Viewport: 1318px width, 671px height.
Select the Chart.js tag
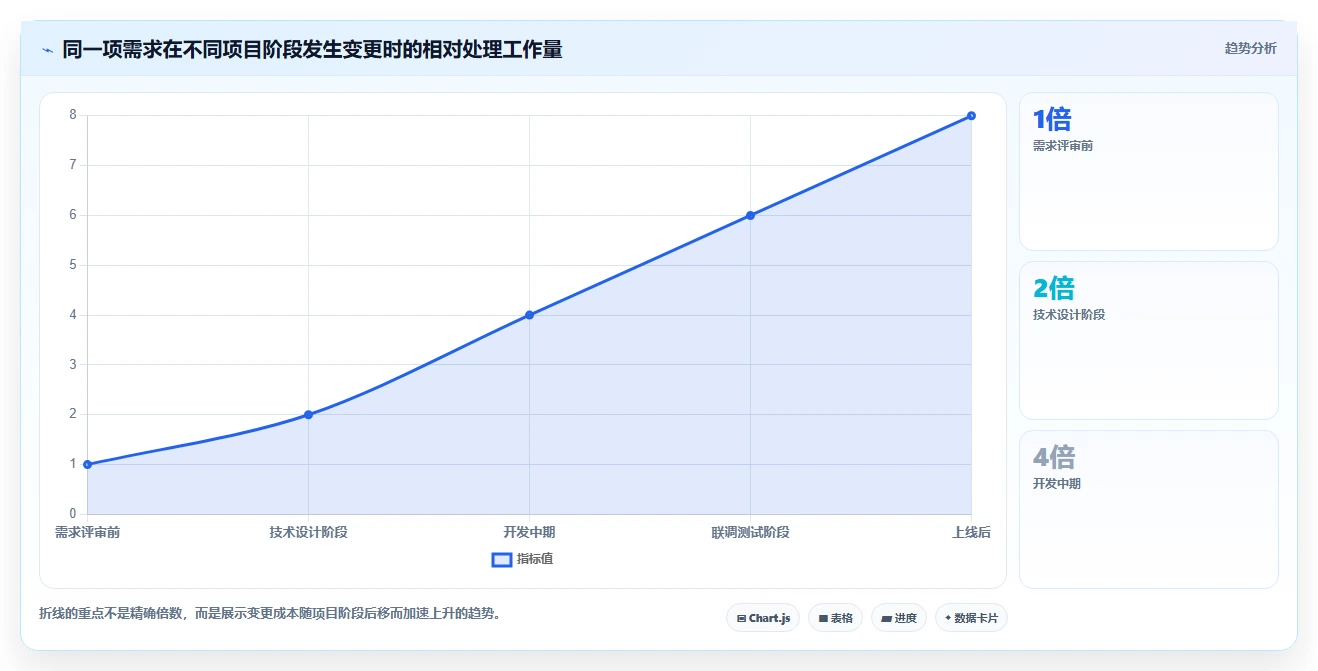[763, 618]
